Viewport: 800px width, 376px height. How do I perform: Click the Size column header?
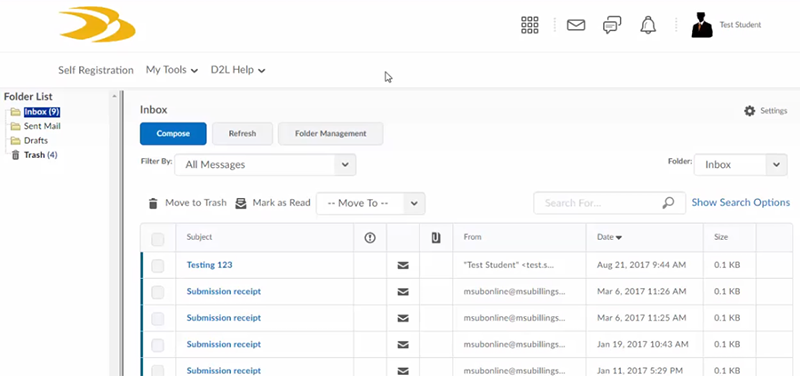721,237
